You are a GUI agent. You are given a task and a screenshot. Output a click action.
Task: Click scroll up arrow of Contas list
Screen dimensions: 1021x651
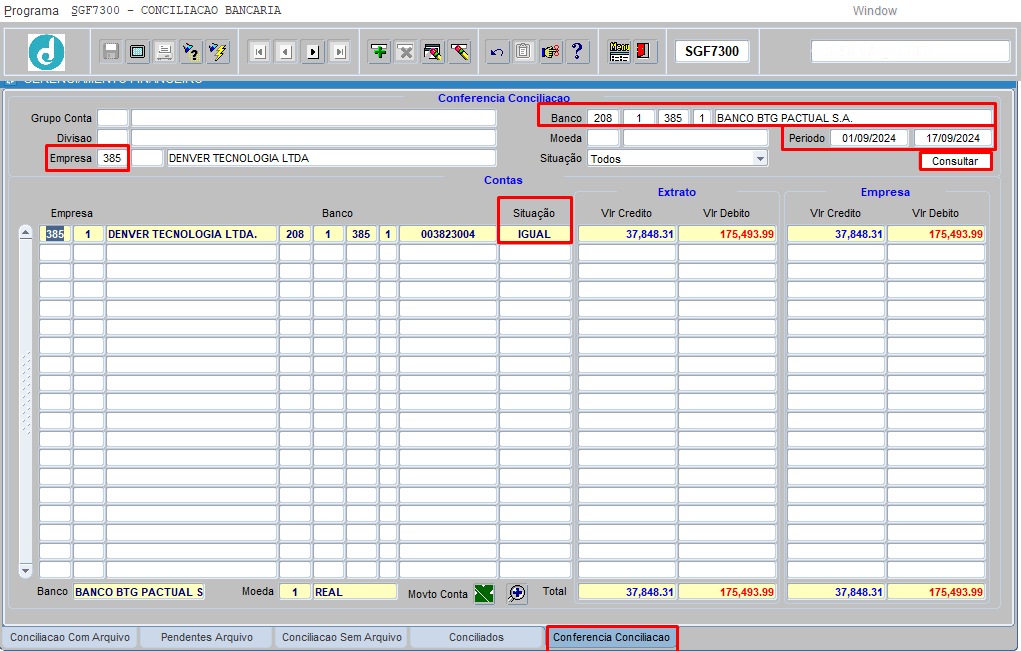(25, 232)
